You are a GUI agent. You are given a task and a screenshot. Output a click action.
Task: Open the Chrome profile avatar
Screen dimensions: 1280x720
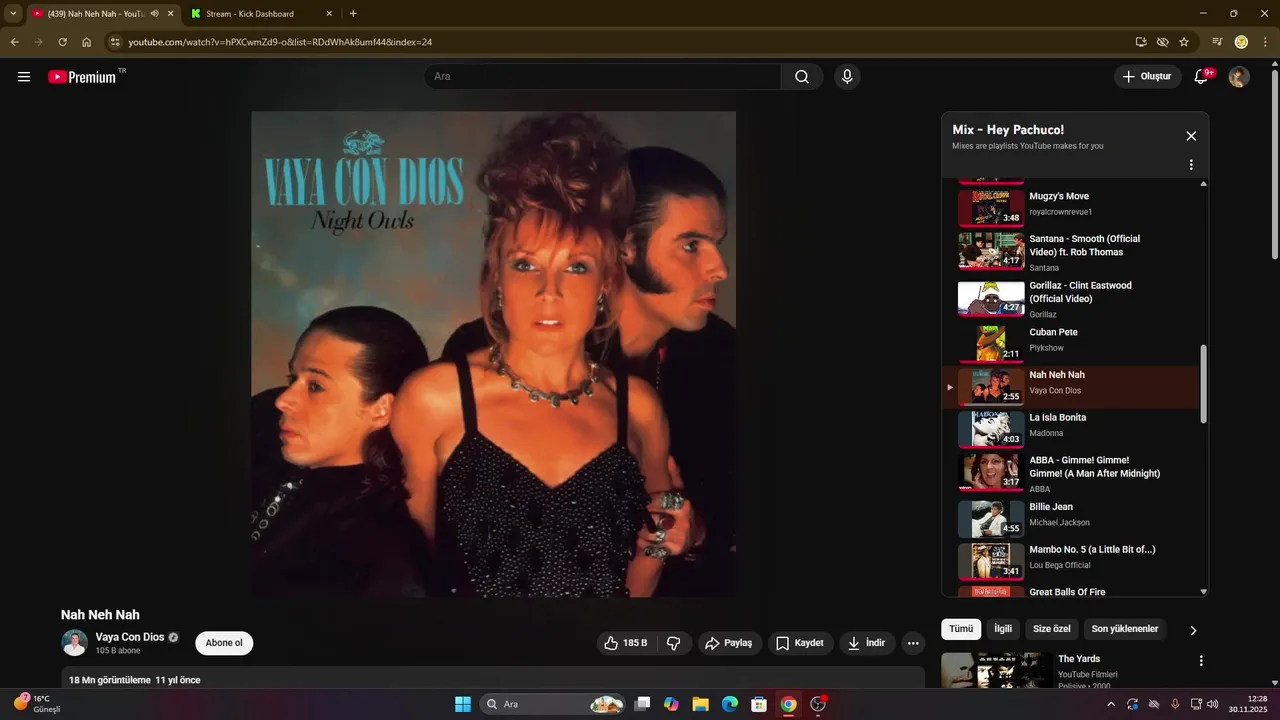pyautogui.click(x=1241, y=42)
